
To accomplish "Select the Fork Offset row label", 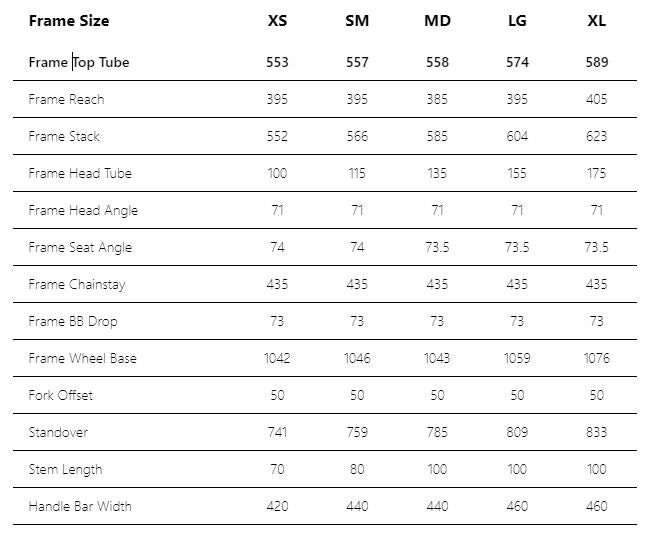I will [61, 395].
